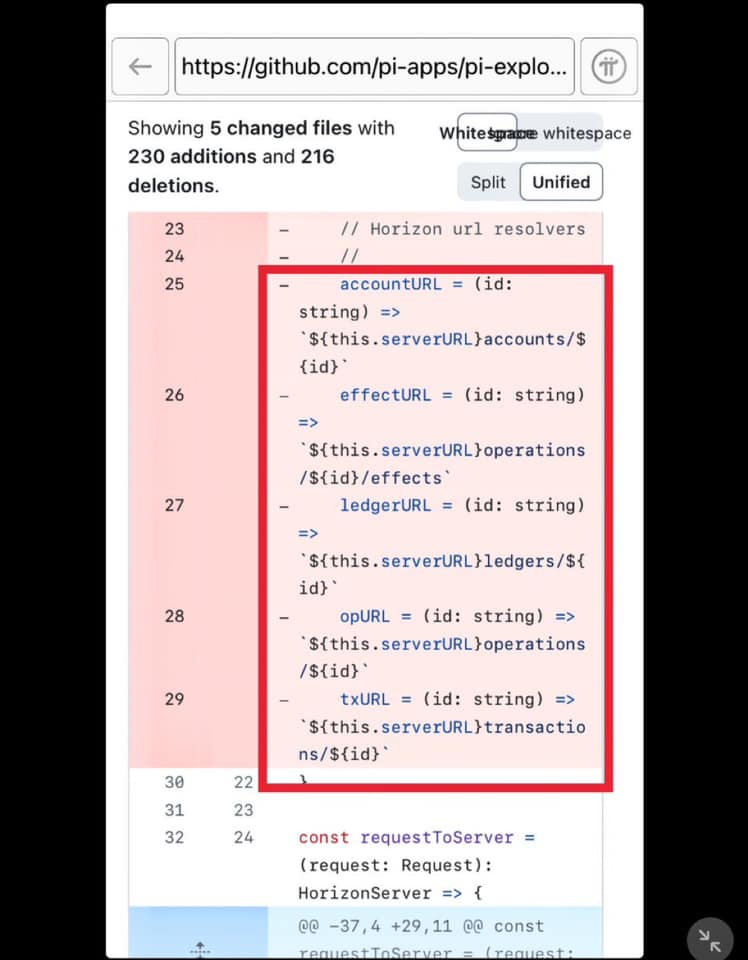Select the Split diff view
This screenshot has height=960, width=748.
click(488, 182)
